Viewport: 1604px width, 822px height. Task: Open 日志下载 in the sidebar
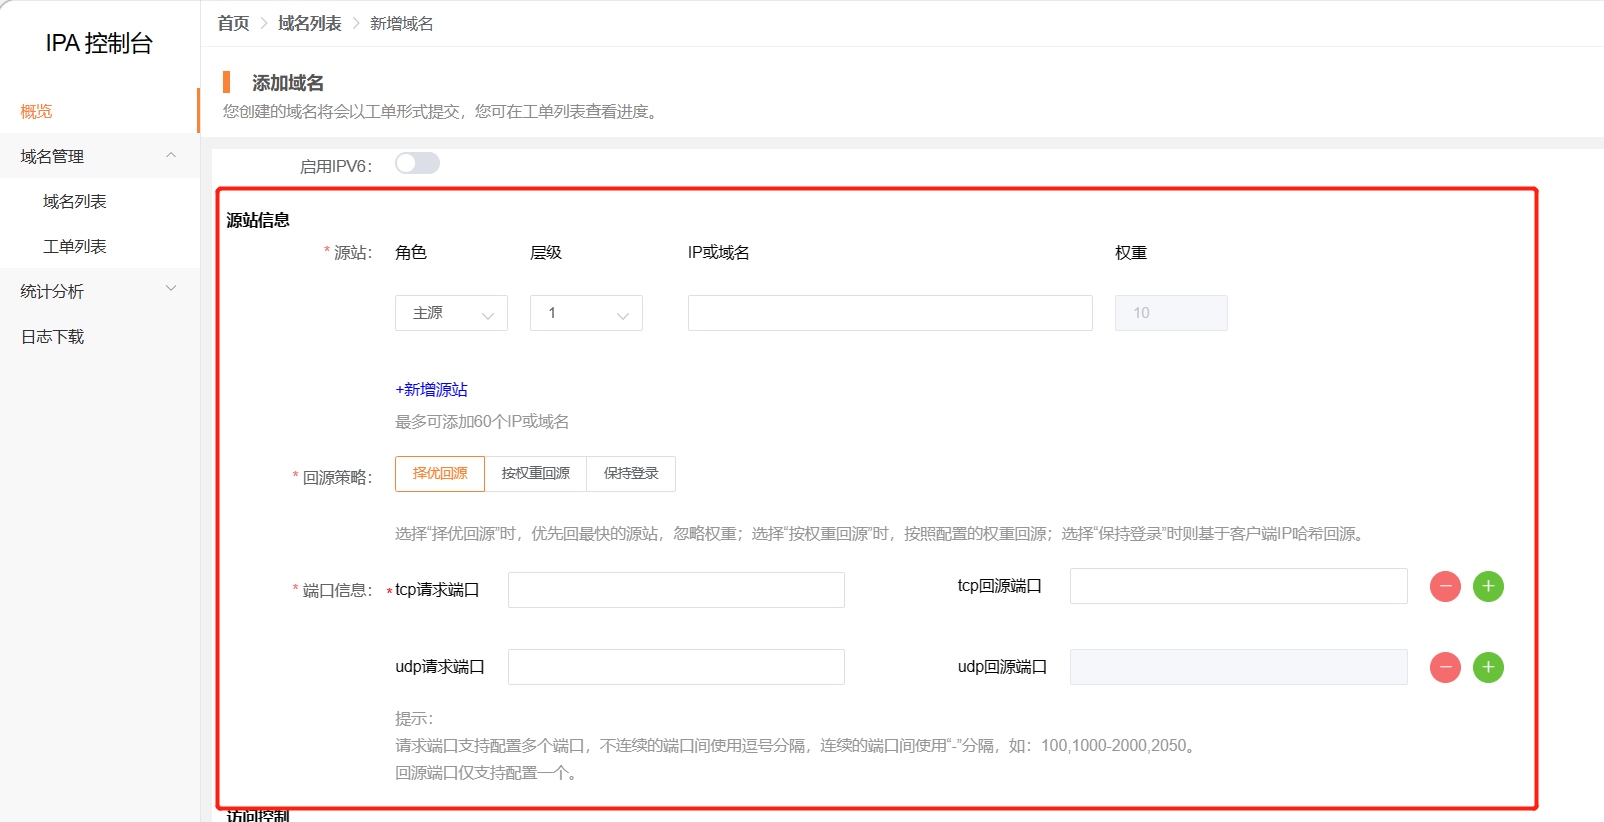pyautogui.click(x=53, y=337)
